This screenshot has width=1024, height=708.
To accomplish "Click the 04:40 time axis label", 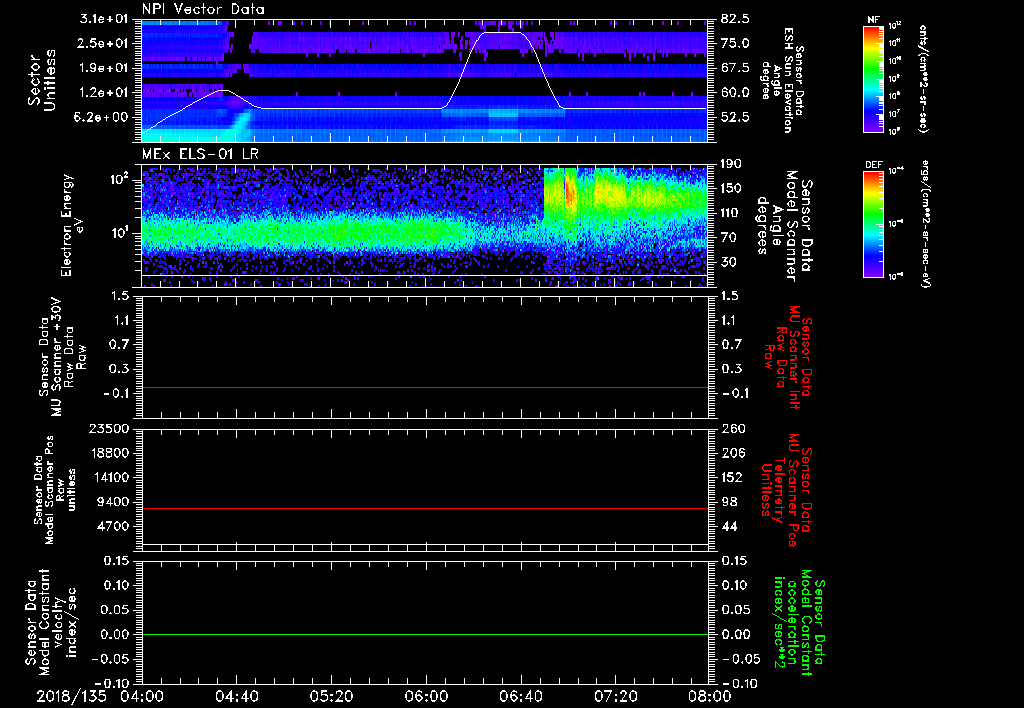I will coord(236,696).
